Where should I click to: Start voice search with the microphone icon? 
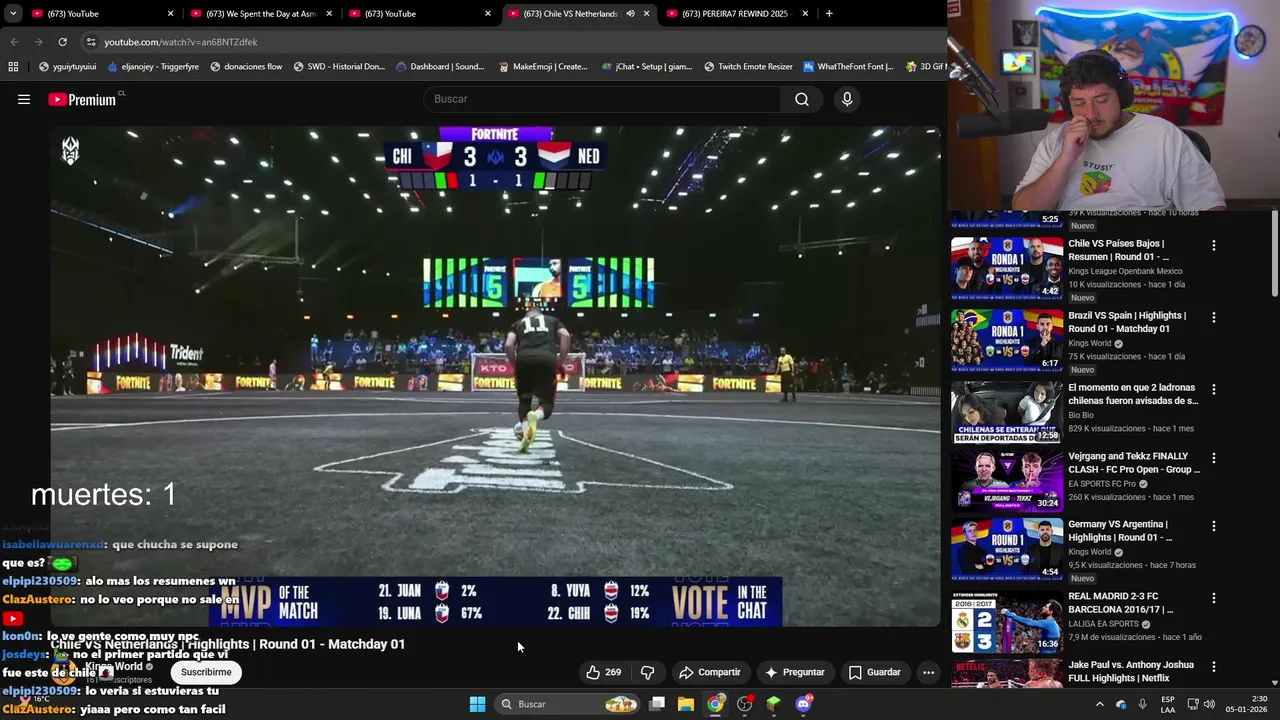click(847, 99)
